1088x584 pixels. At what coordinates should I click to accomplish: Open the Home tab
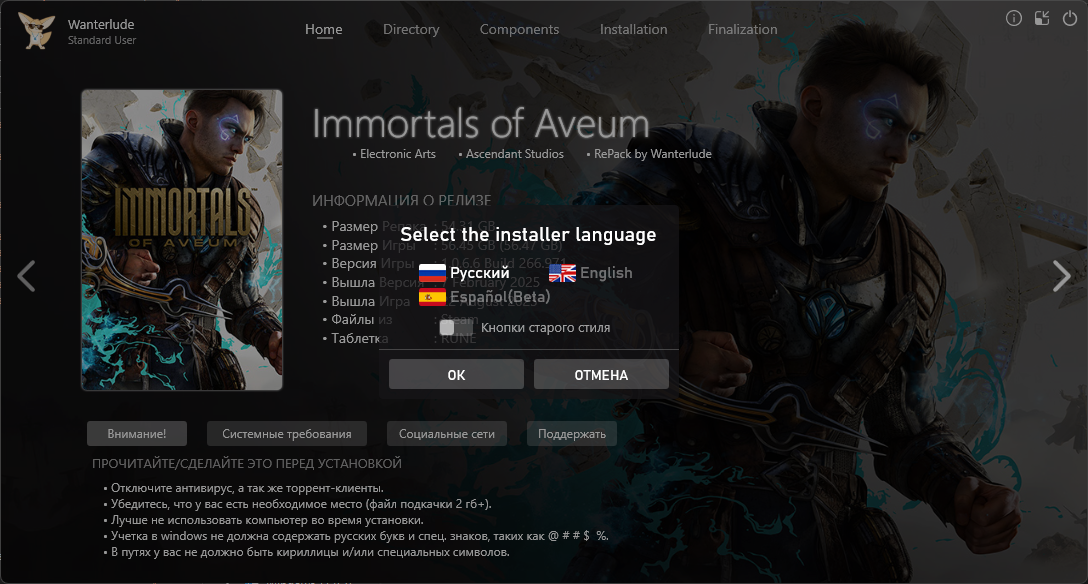(x=323, y=29)
